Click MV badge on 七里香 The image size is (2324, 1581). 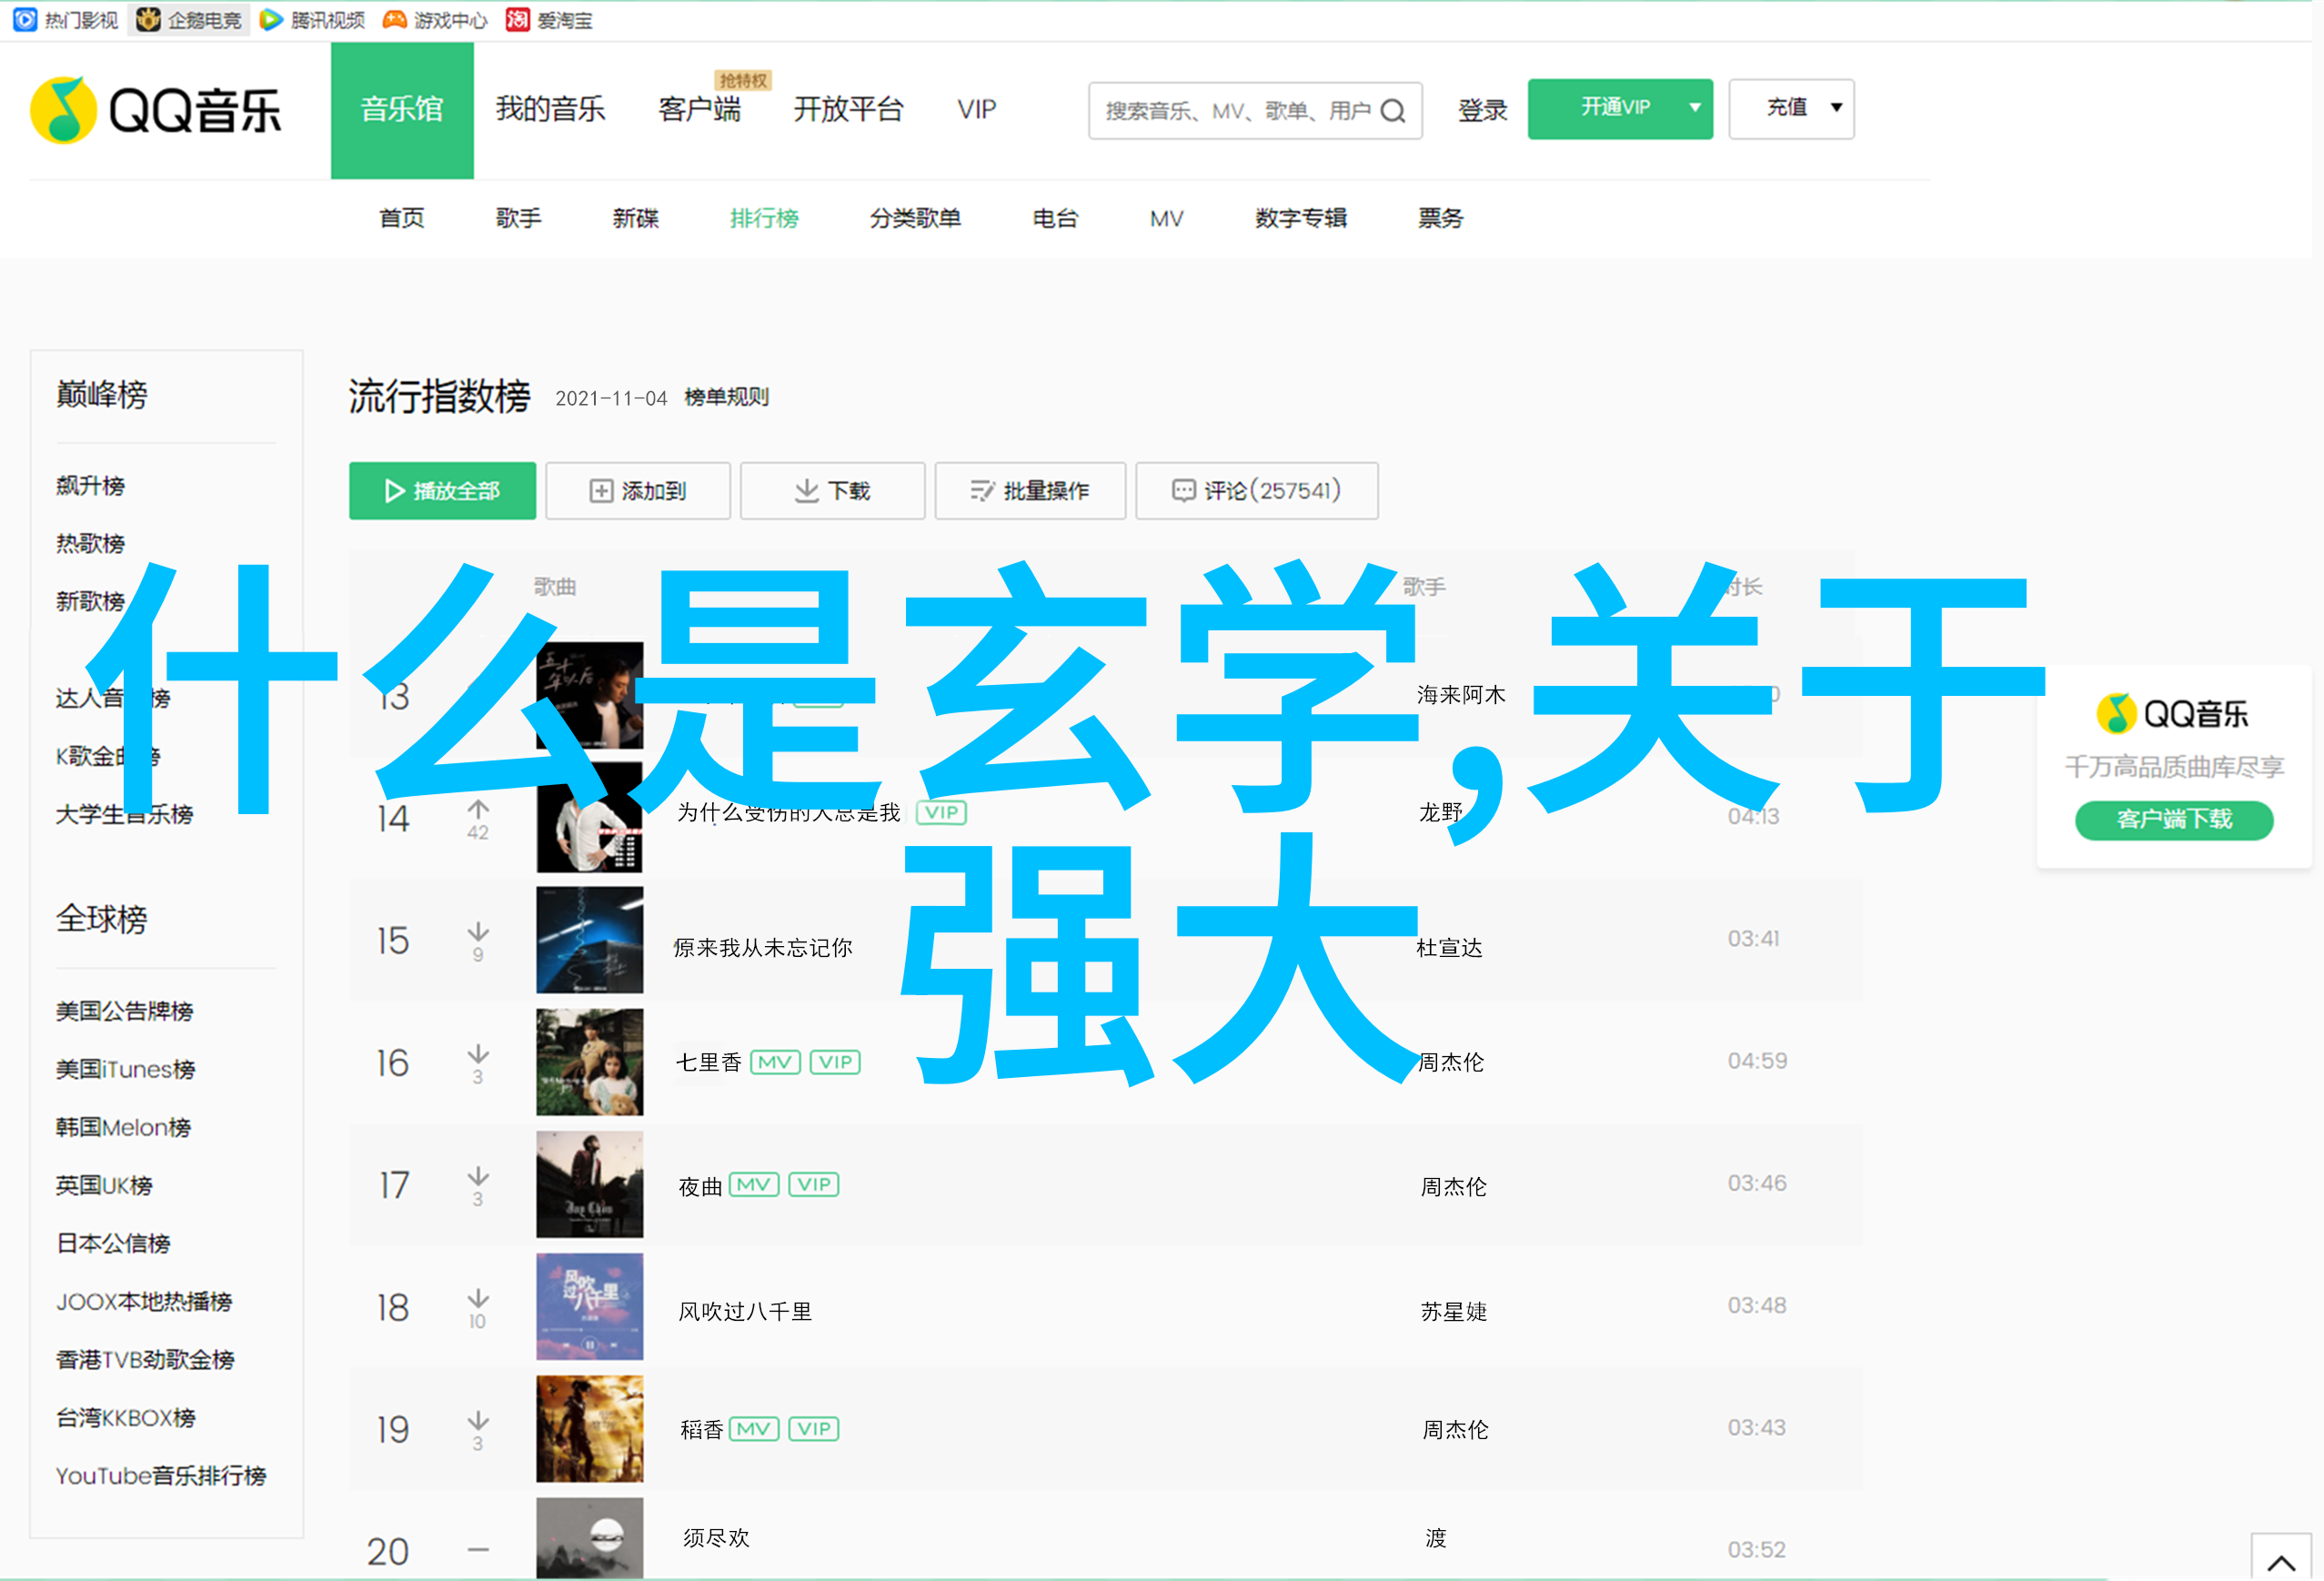click(775, 1062)
